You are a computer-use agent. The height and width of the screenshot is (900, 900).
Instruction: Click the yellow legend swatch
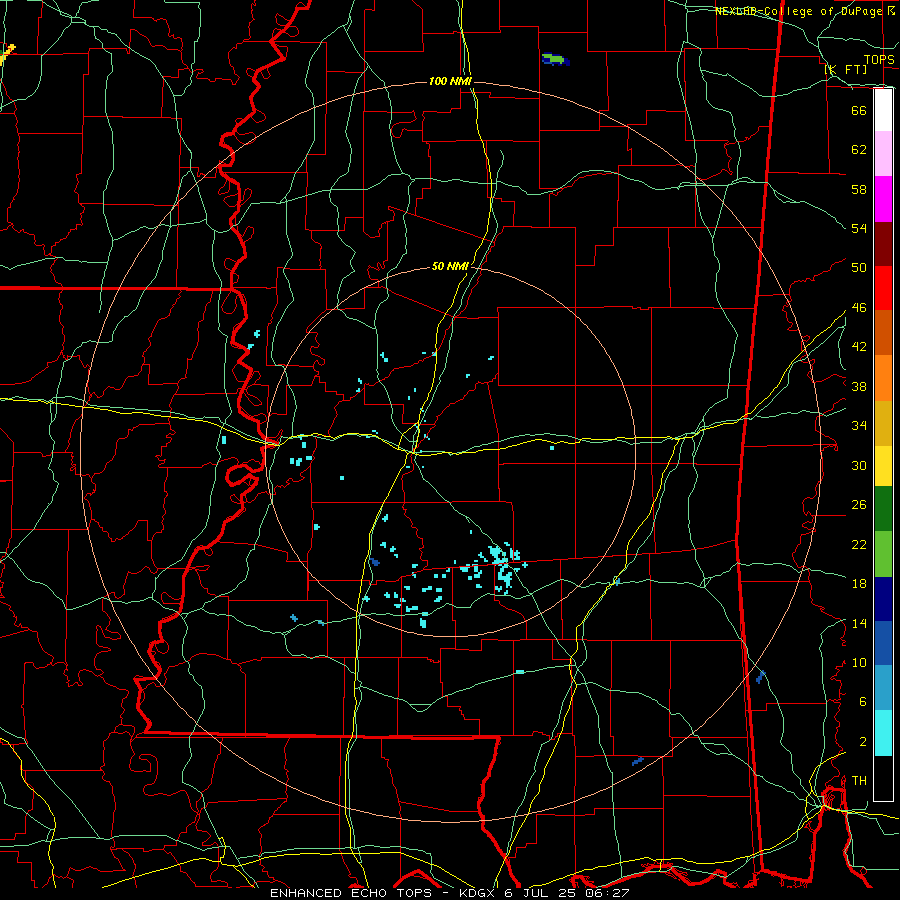pyautogui.click(x=883, y=466)
